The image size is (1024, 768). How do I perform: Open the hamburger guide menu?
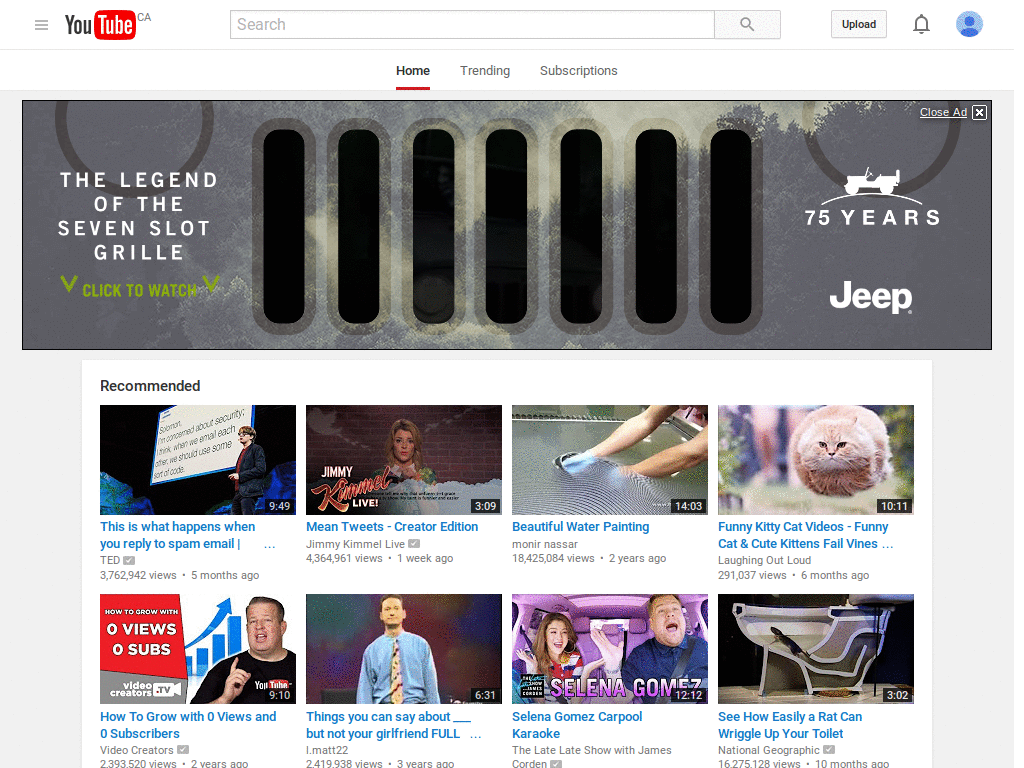(x=41, y=25)
